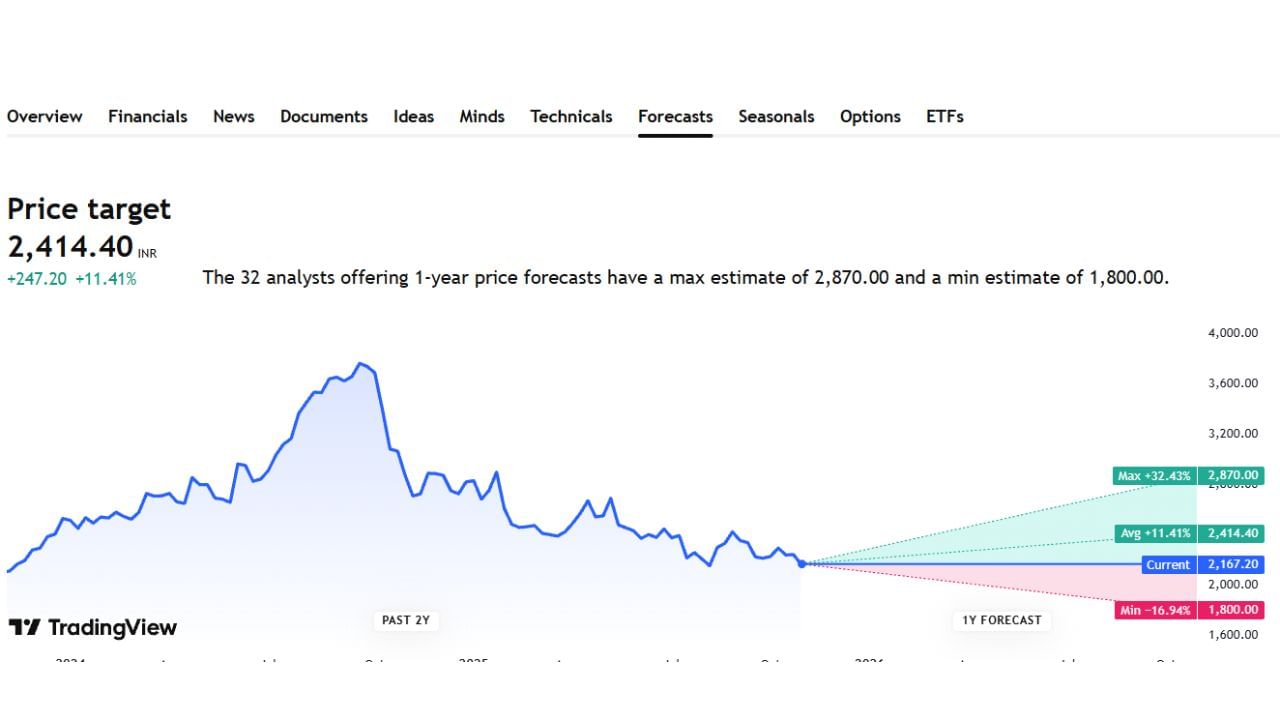
Task: Open the Options tab
Action: click(870, 117)
